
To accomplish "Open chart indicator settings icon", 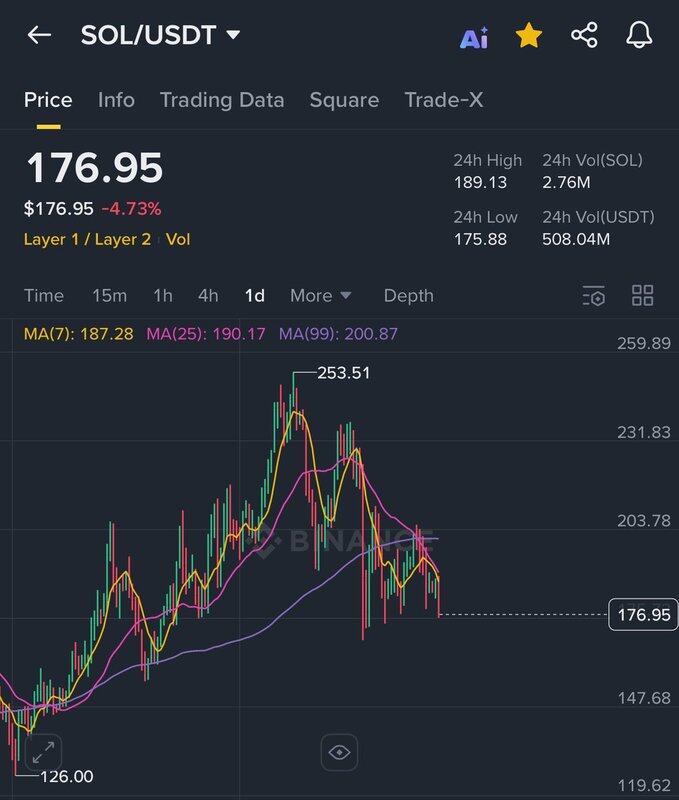I will [x=594, y=296].
